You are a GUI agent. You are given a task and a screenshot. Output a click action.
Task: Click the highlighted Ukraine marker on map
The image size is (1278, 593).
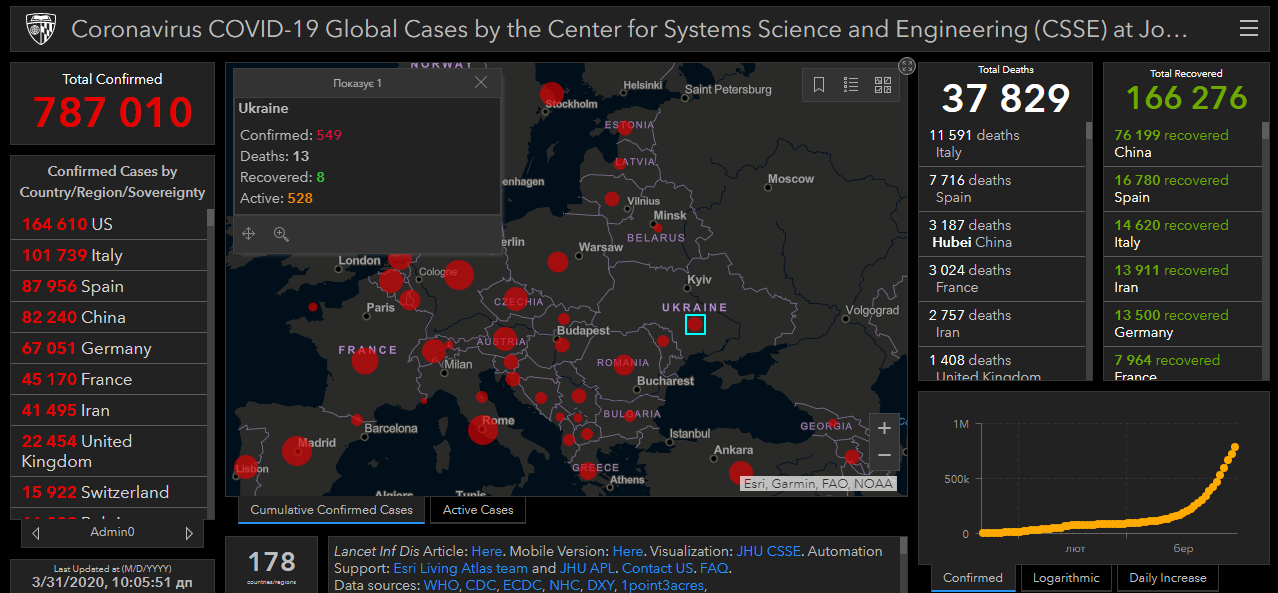tap(695, 324)
